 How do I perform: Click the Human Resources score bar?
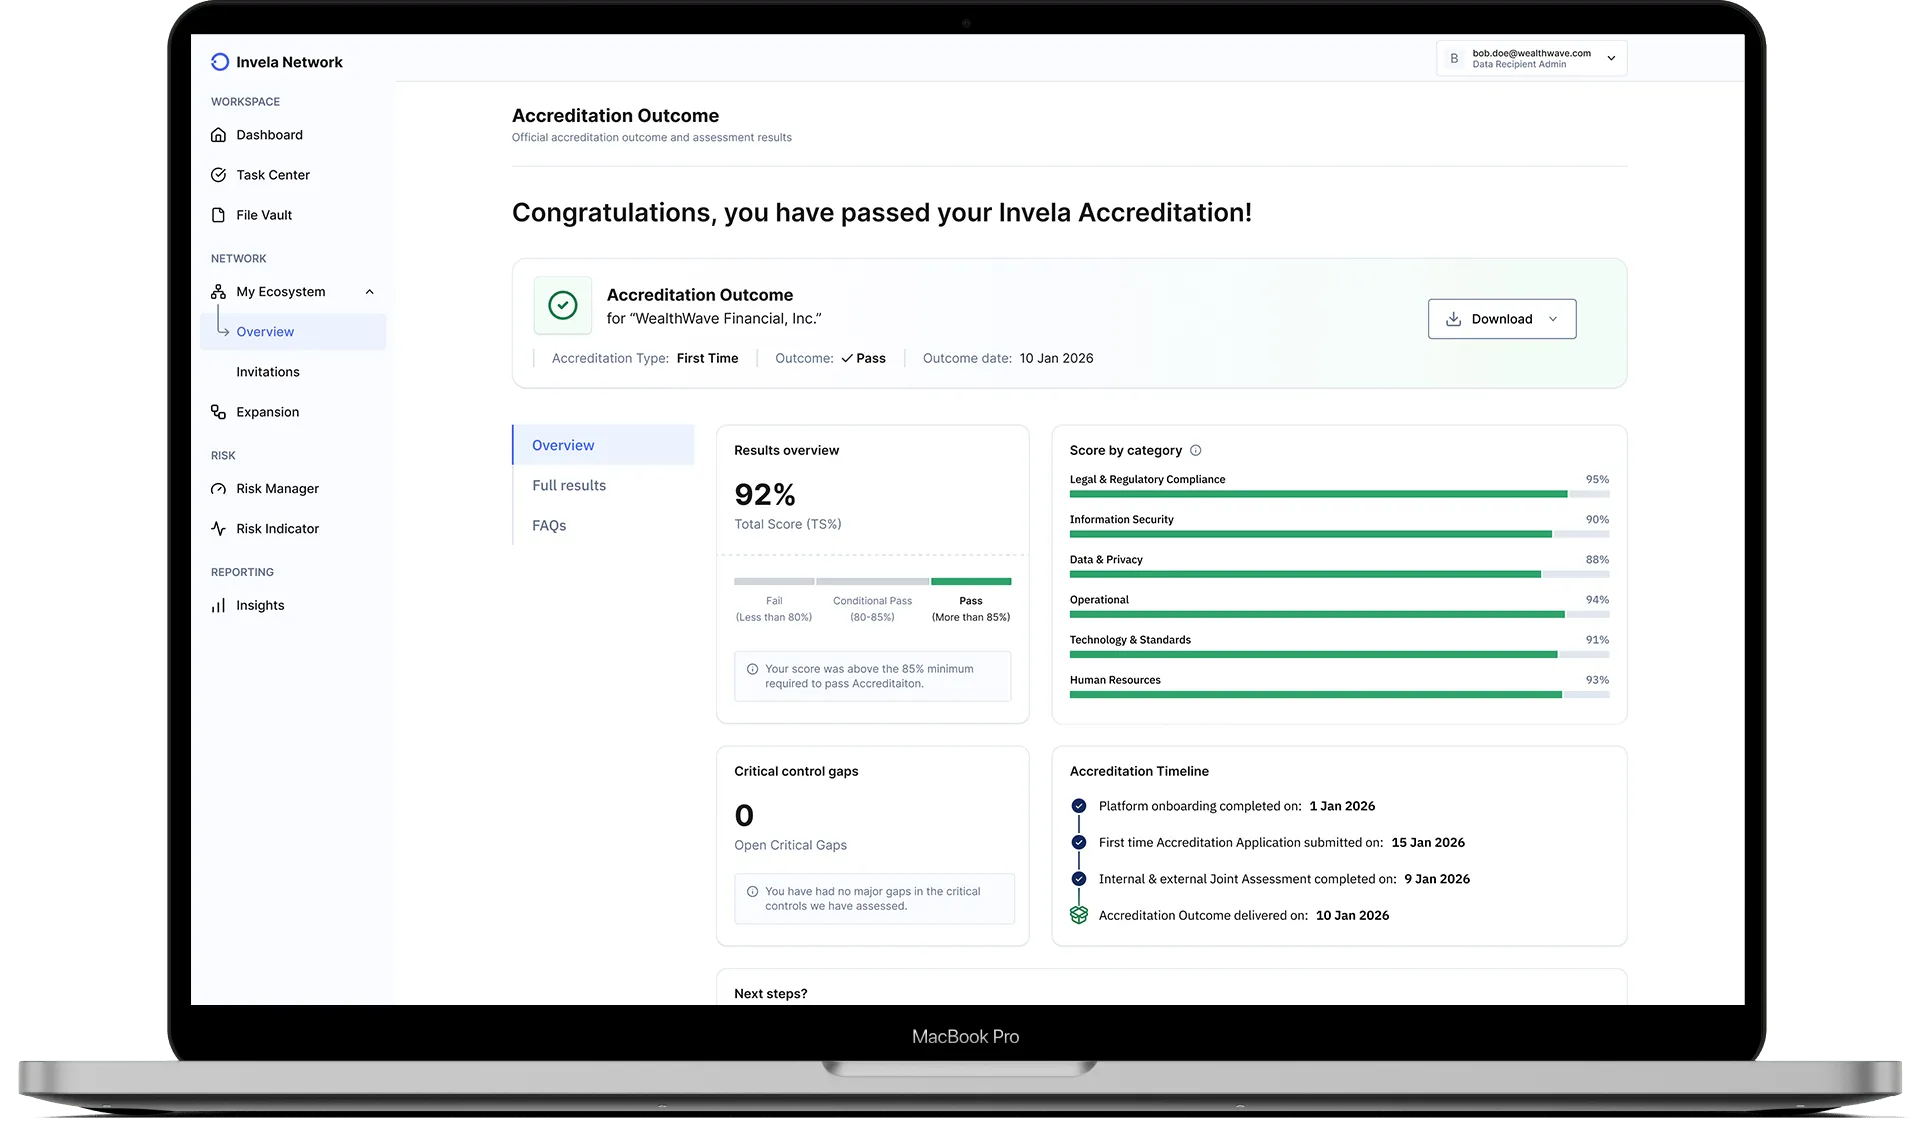click(x=1339, y=694)
